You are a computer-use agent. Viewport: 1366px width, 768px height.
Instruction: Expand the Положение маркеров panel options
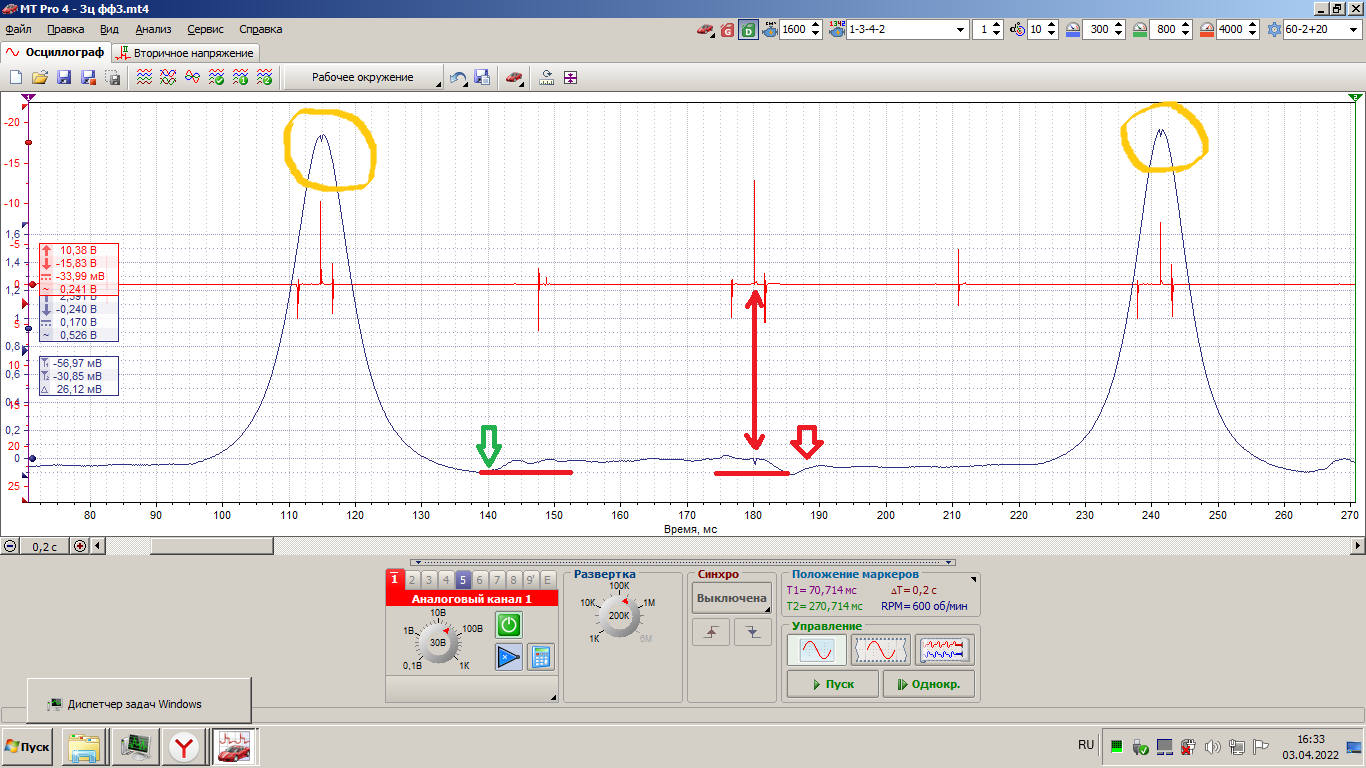(973, 579)
